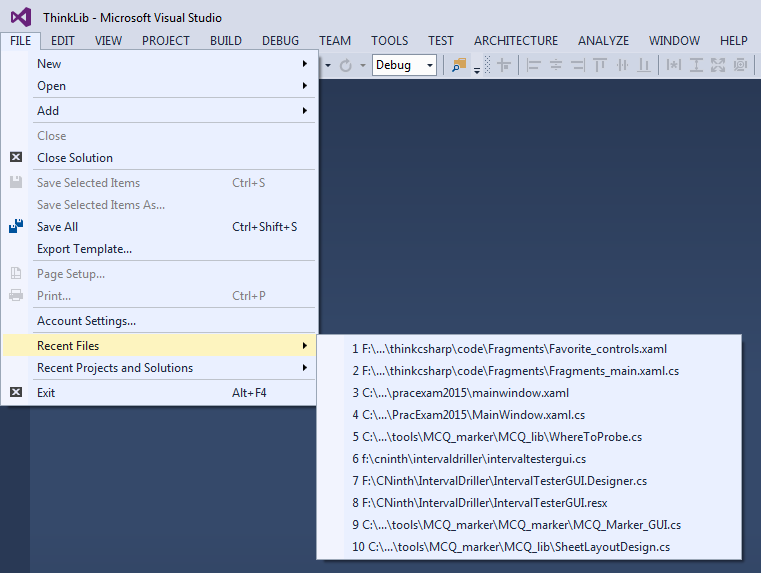Click the Make Same Height icon

696,65
